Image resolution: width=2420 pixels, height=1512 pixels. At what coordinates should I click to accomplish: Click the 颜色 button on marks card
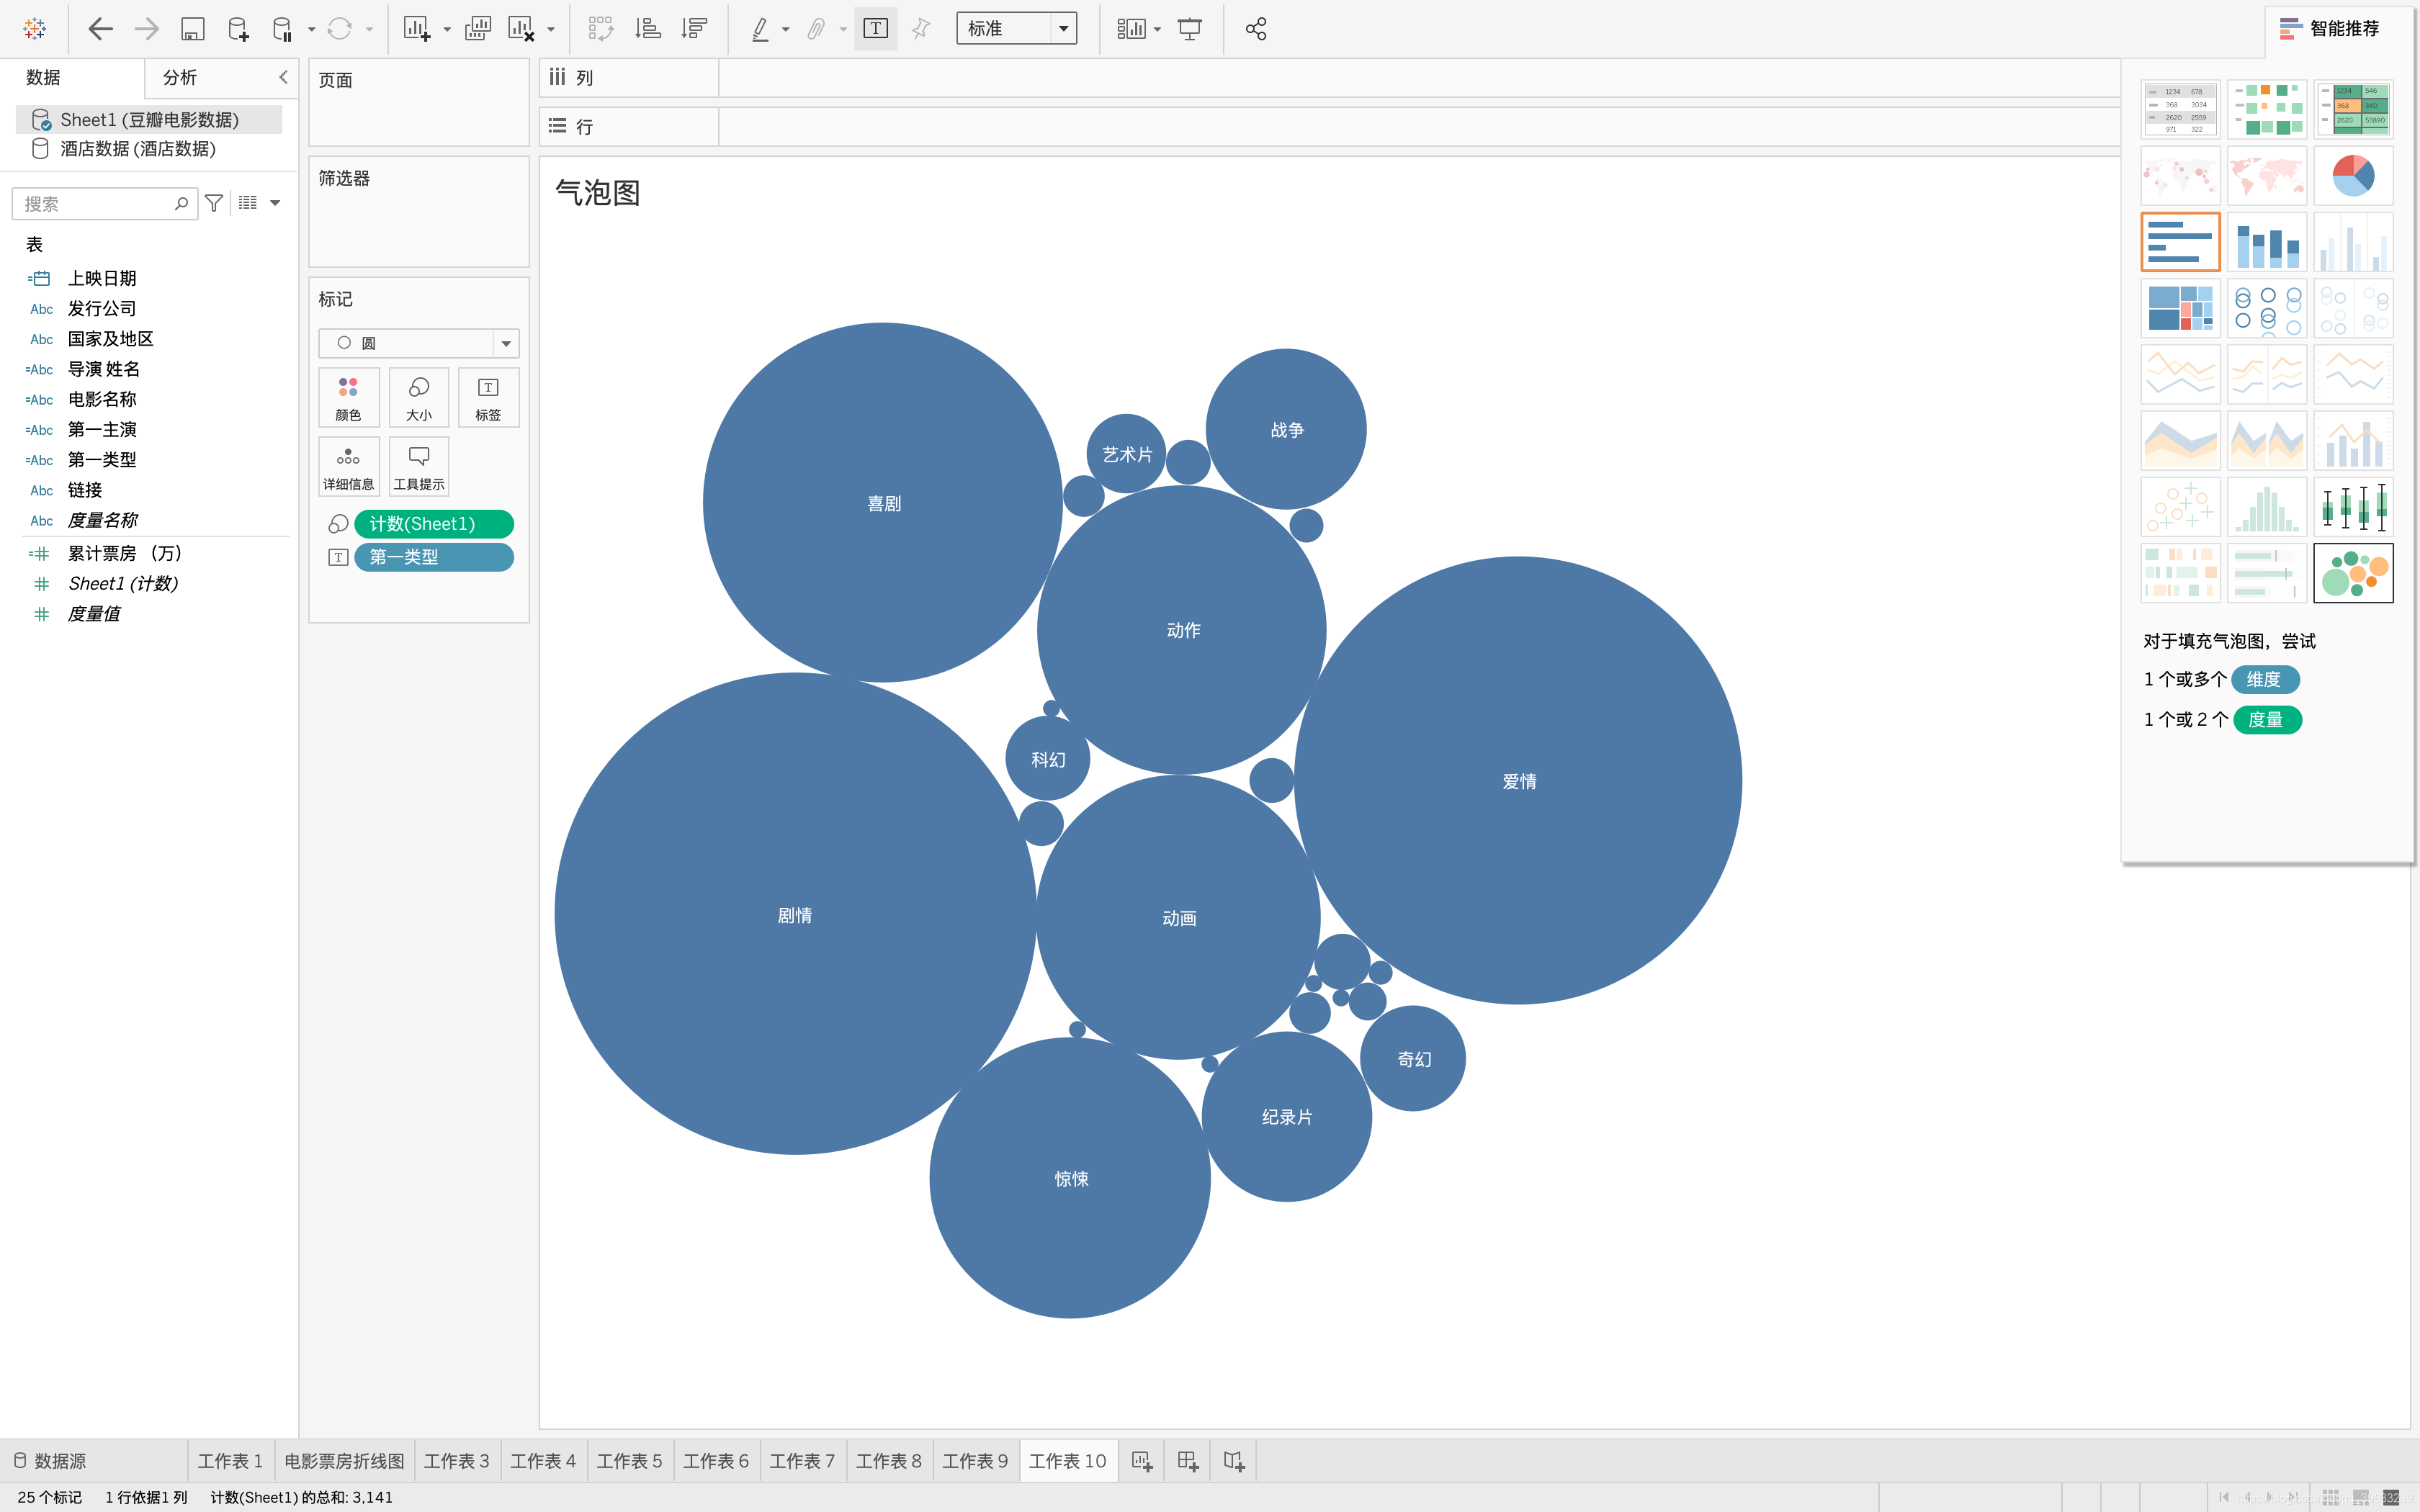pos(348,398)
